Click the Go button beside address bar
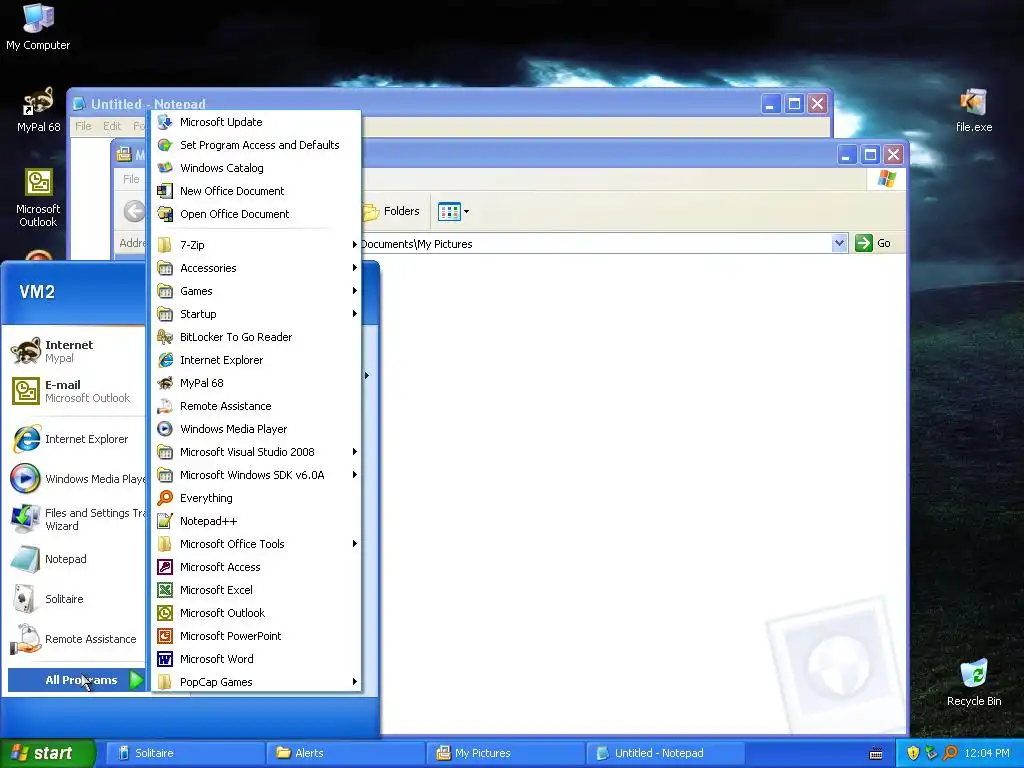The image size is (1024, 768). 873,243
